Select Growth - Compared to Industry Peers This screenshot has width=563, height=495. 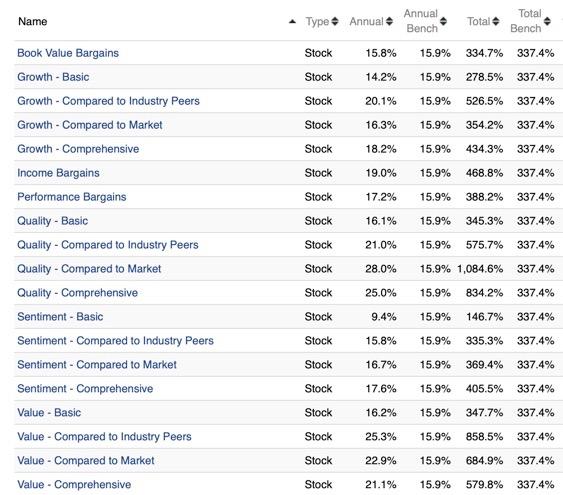(x=108, y=101)
